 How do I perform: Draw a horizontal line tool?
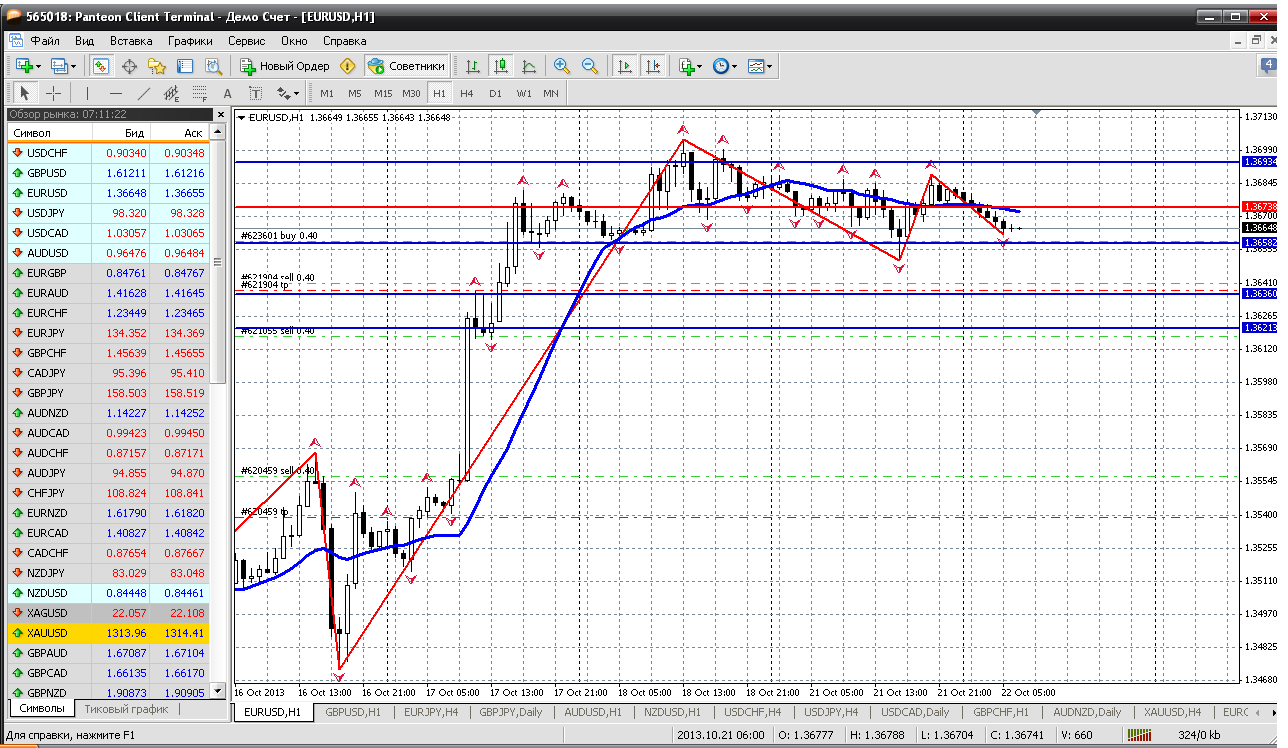pos(115,93)
